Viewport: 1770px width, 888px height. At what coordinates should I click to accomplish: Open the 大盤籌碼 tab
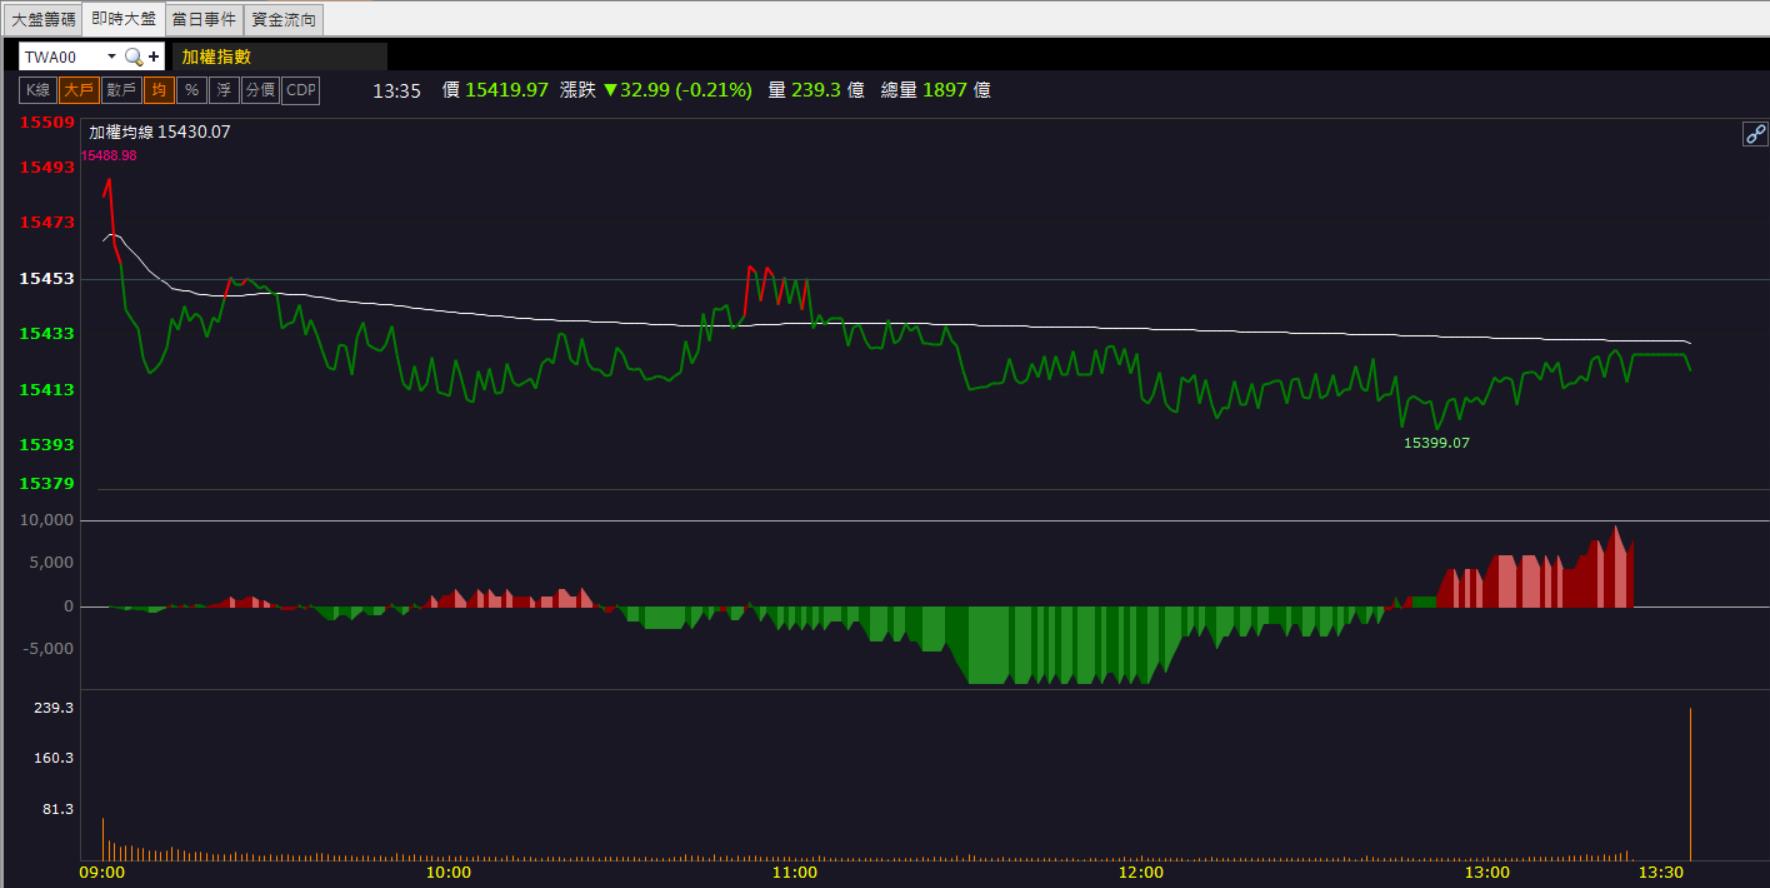[42, 19]
